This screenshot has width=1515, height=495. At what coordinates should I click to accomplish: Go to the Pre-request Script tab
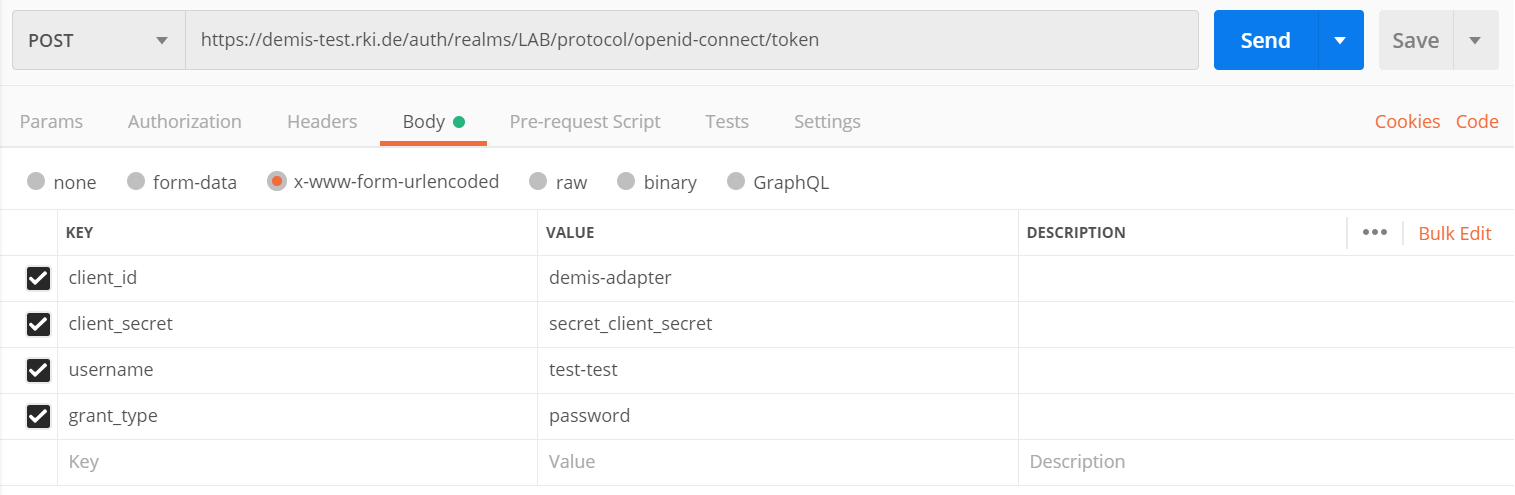coord(585,121)
